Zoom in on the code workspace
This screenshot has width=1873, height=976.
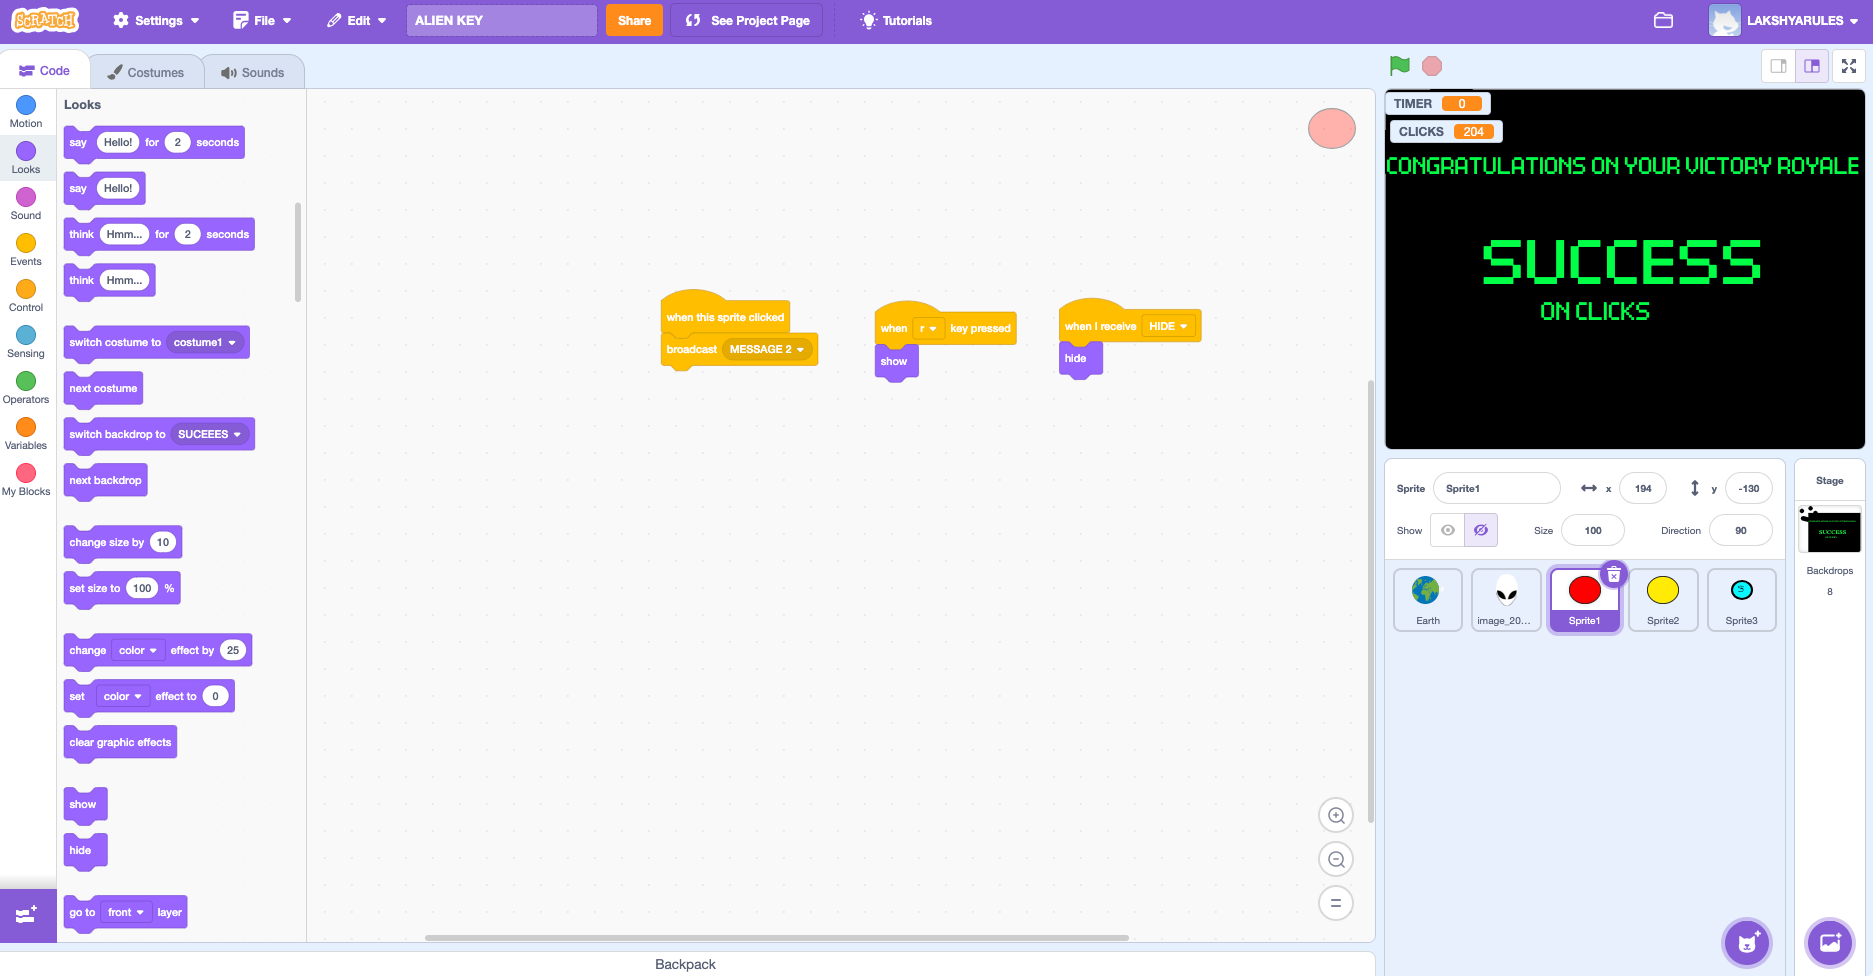(1336, 814)
